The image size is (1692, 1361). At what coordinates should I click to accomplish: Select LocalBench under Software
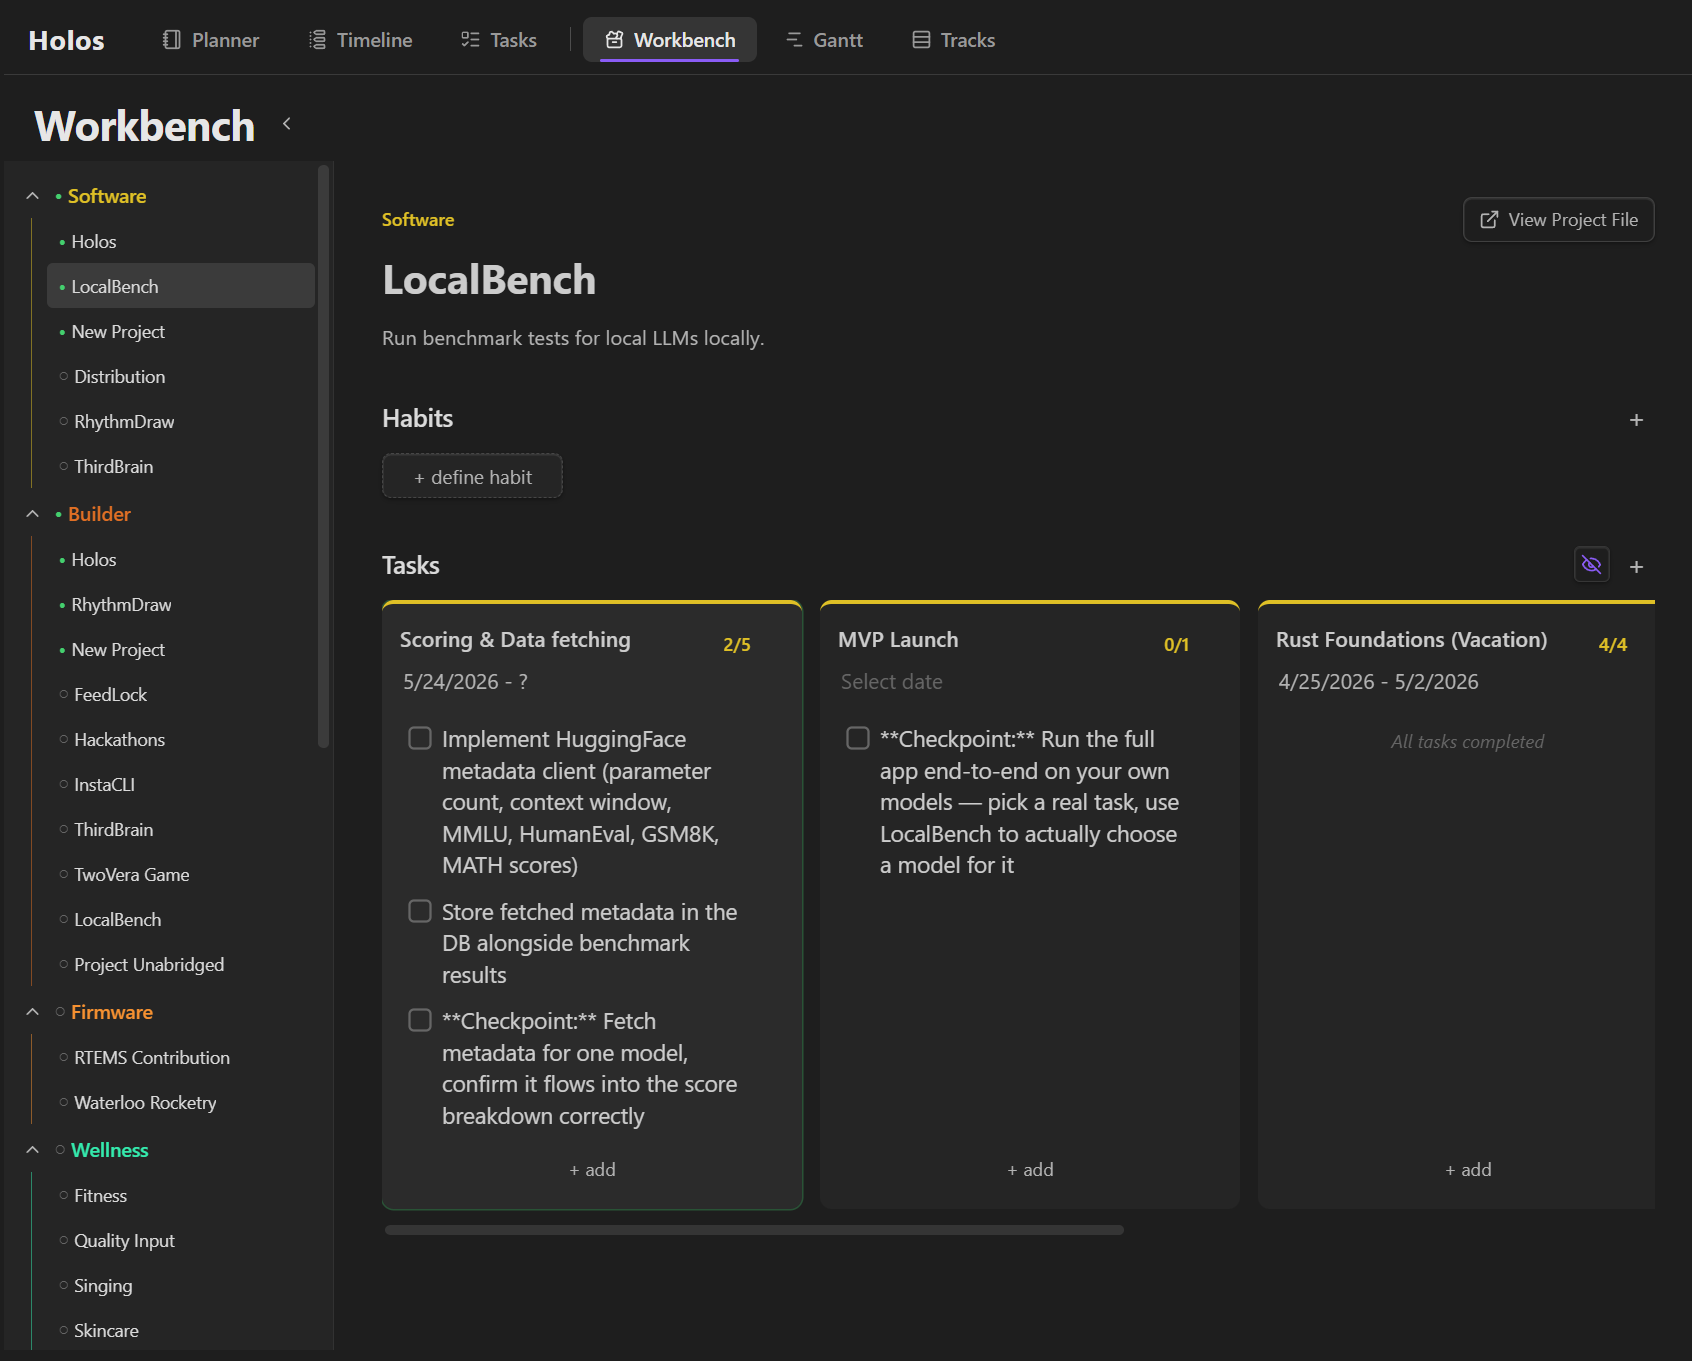[180, 286]
